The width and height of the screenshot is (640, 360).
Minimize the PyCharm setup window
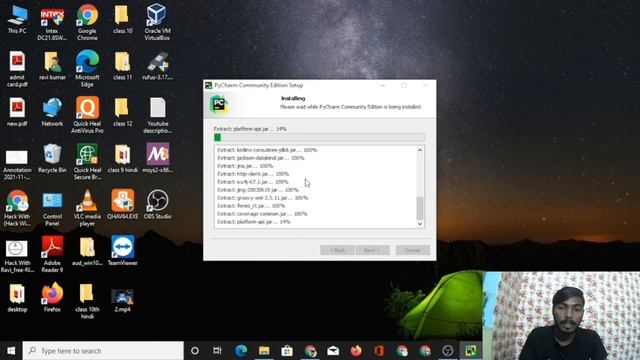pos(383,85)
